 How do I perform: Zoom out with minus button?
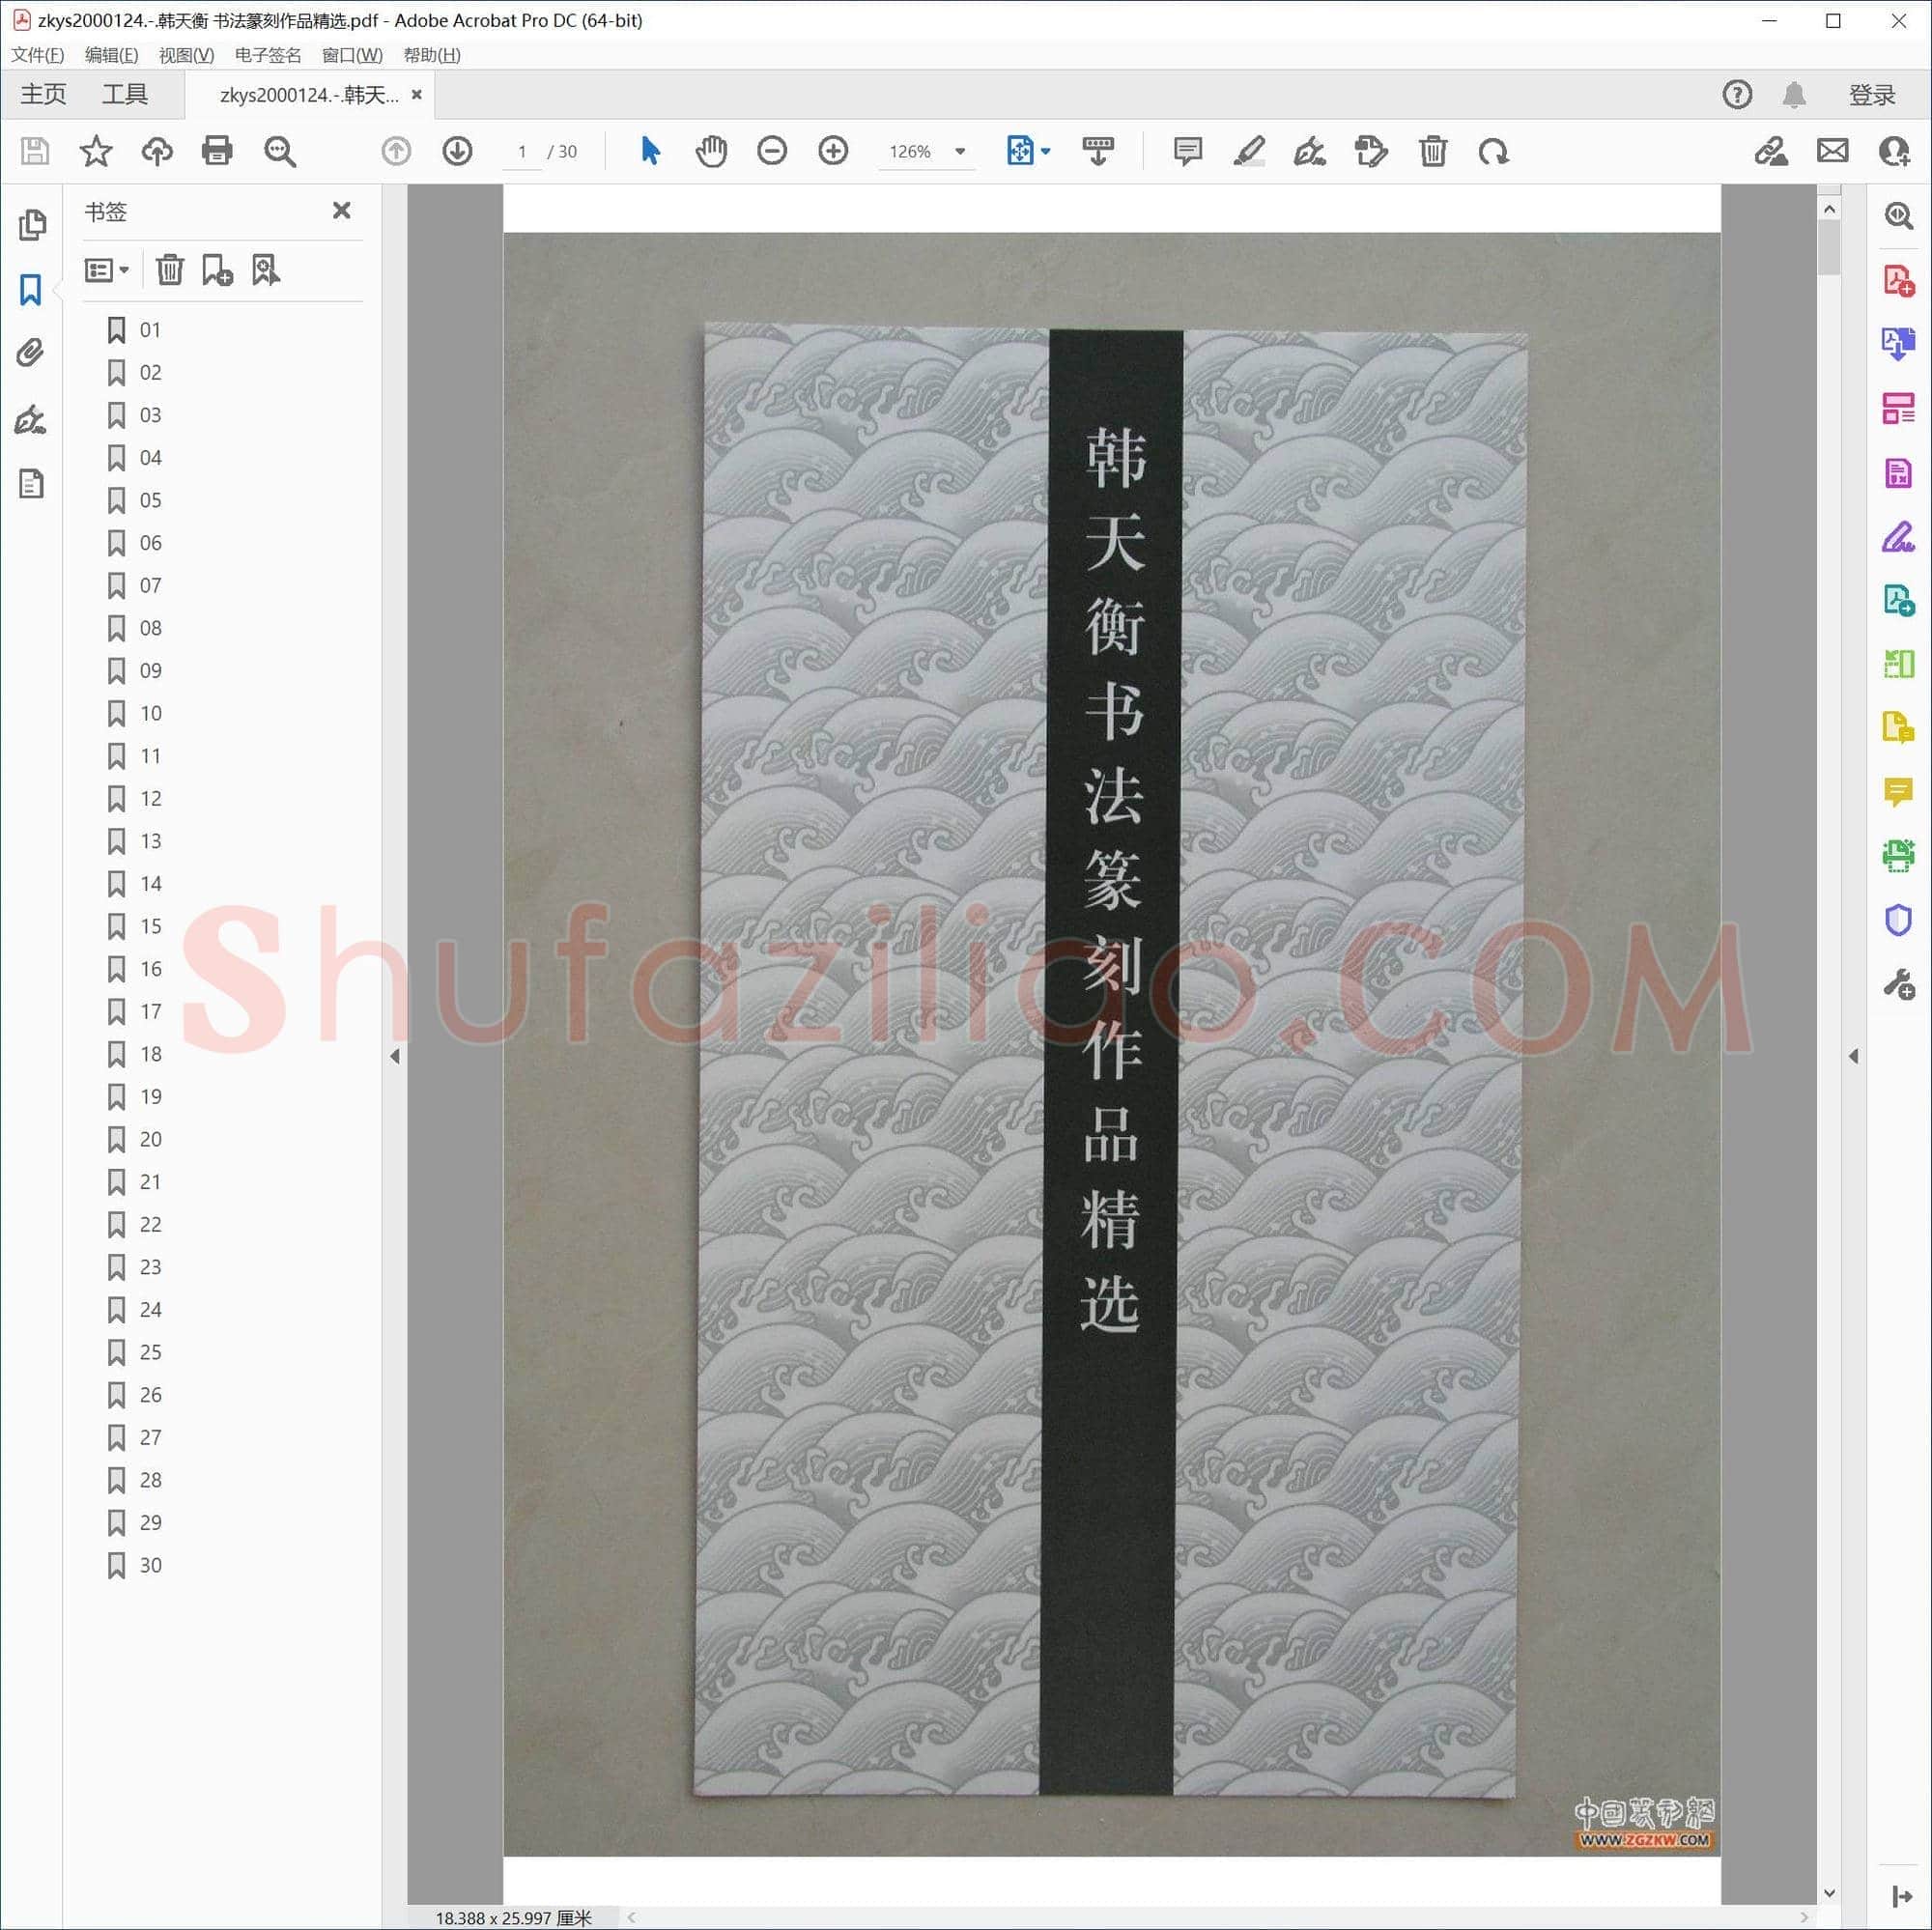coord(772,152)
